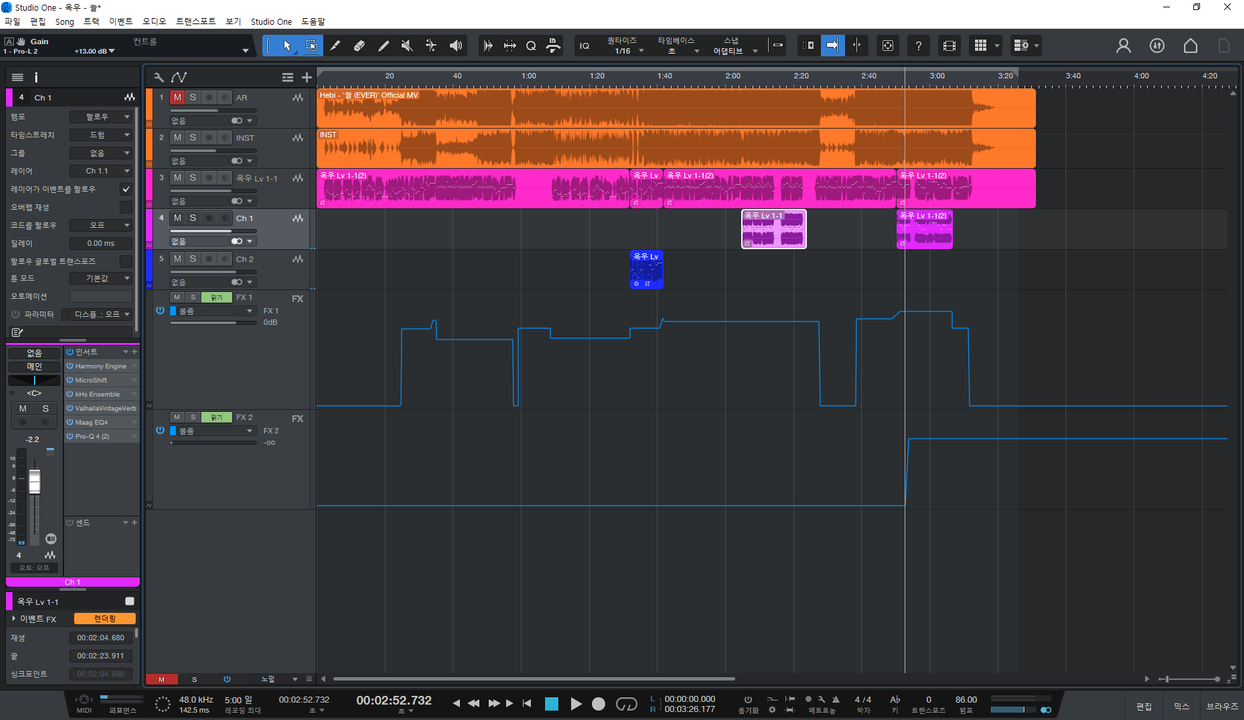
Task: Click the Play transport button
Action: 576,704
